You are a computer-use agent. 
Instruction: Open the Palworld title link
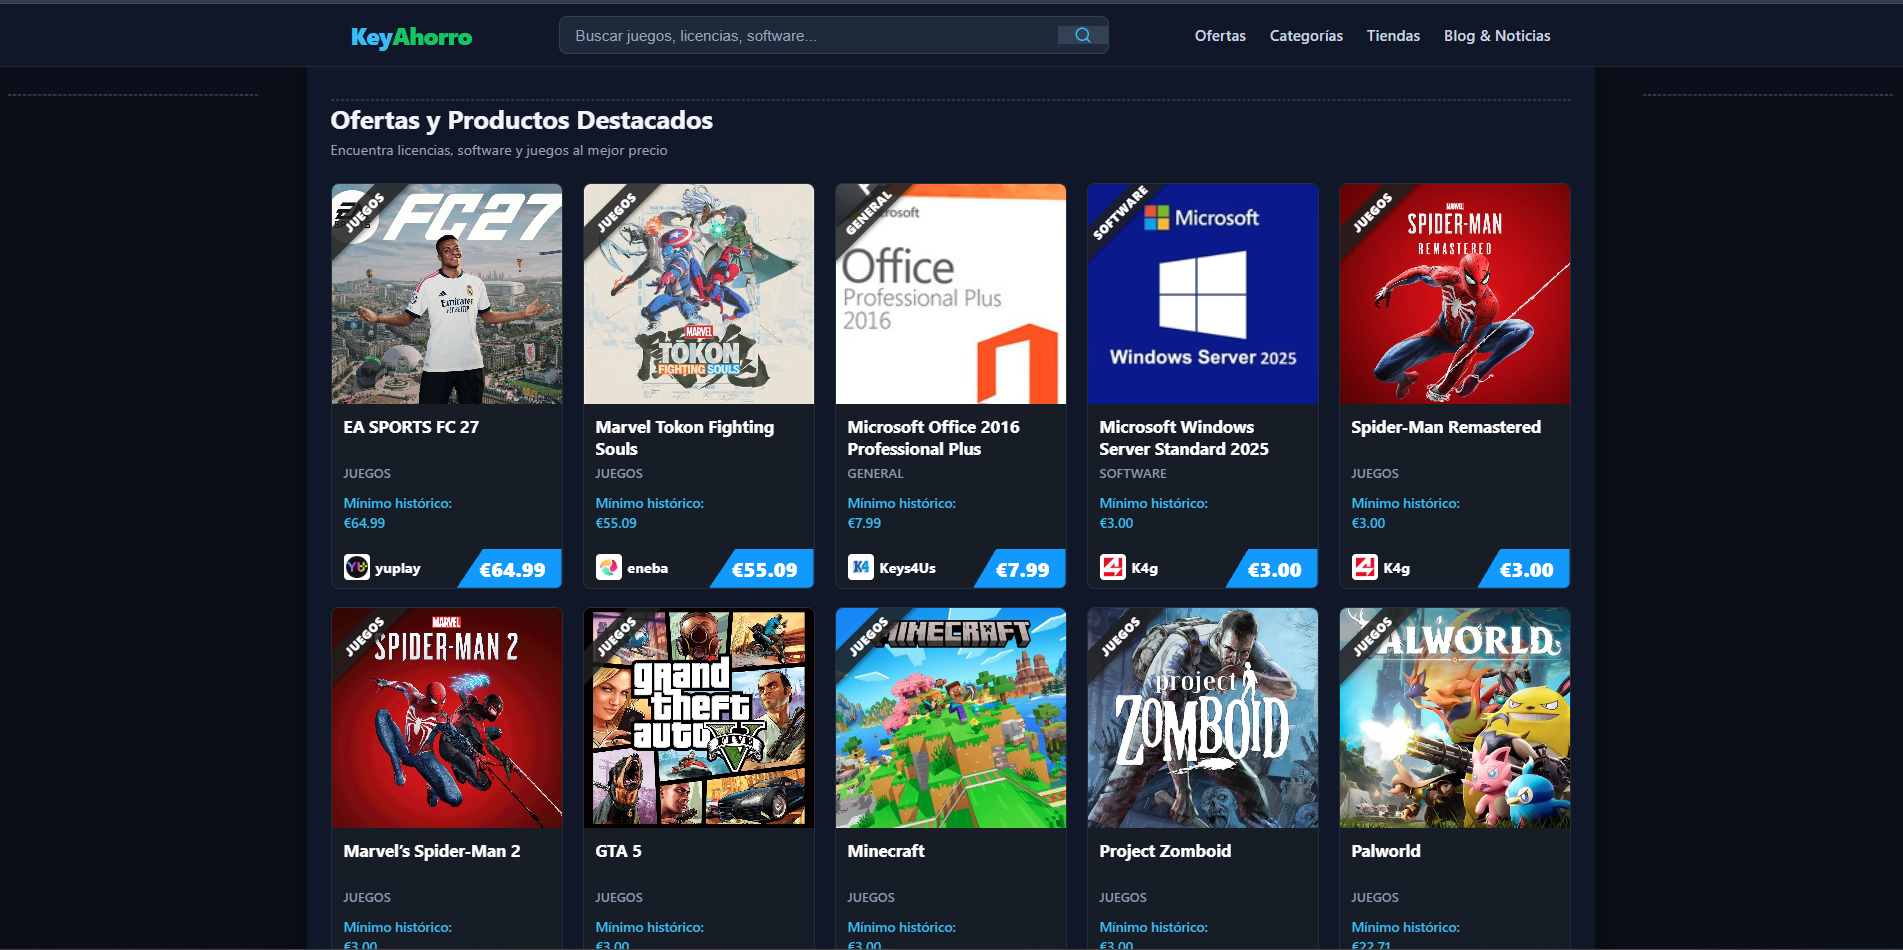click(1385, 851)
